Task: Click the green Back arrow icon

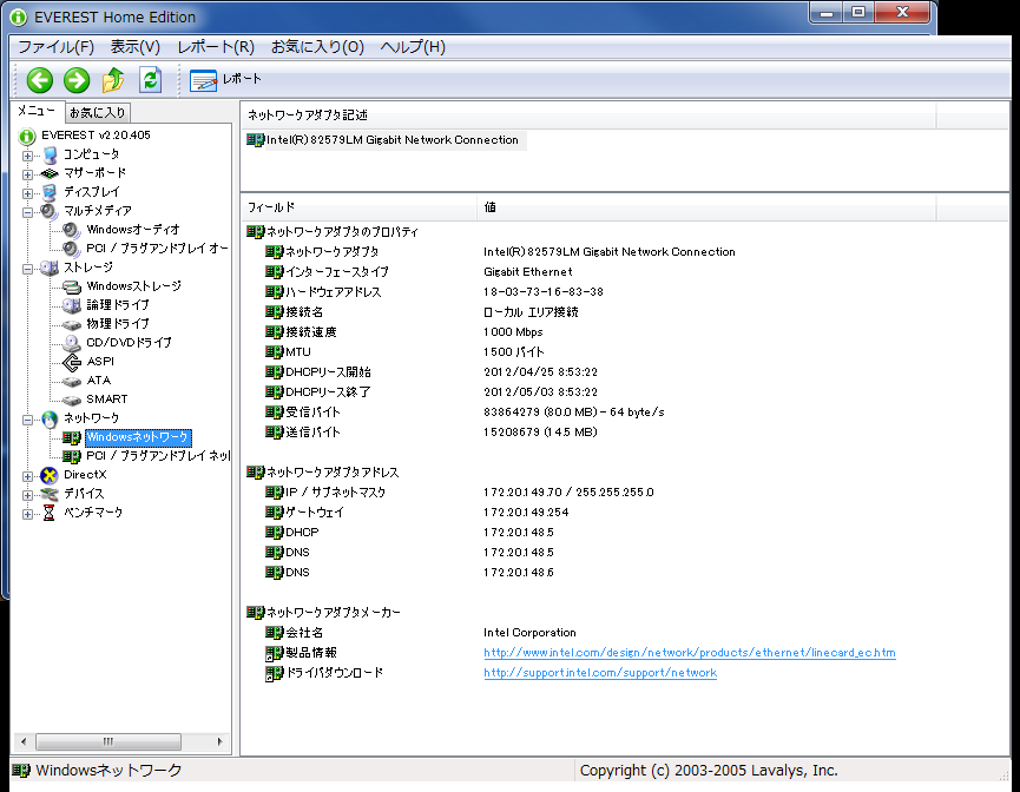Action: click(40, 81)
